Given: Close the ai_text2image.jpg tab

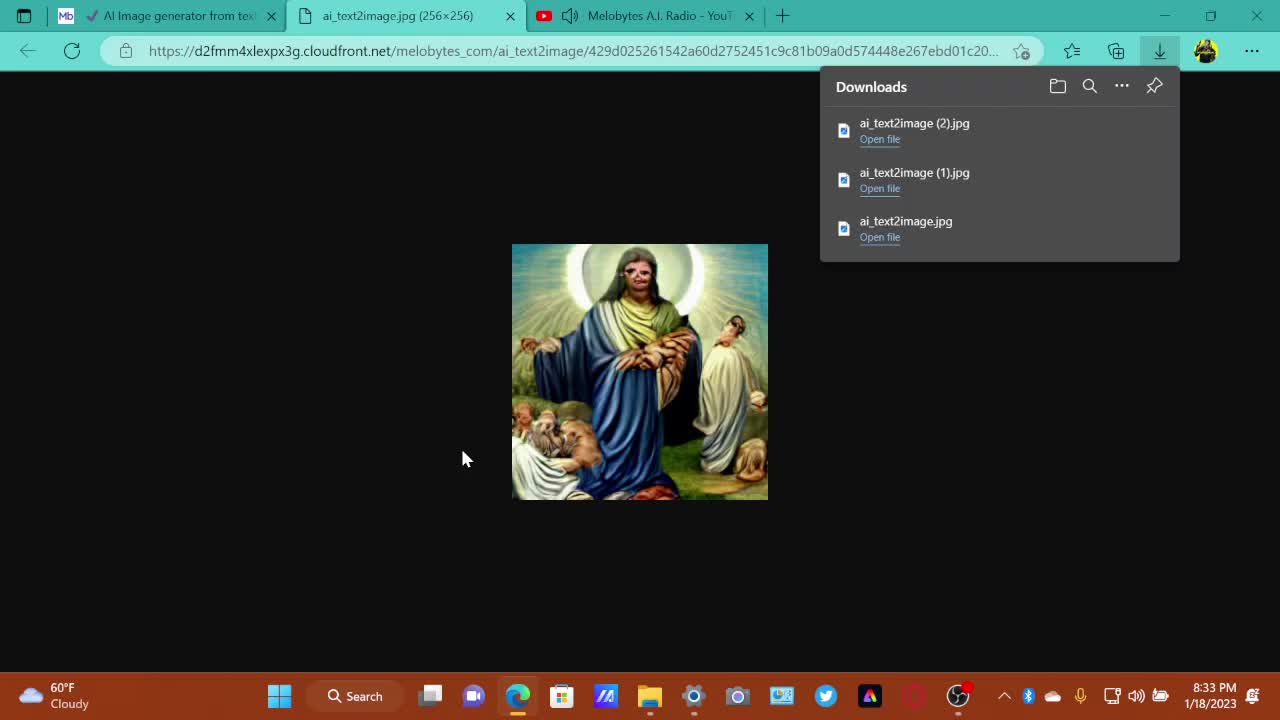Looking at the screenshot, I should point(510,16).
